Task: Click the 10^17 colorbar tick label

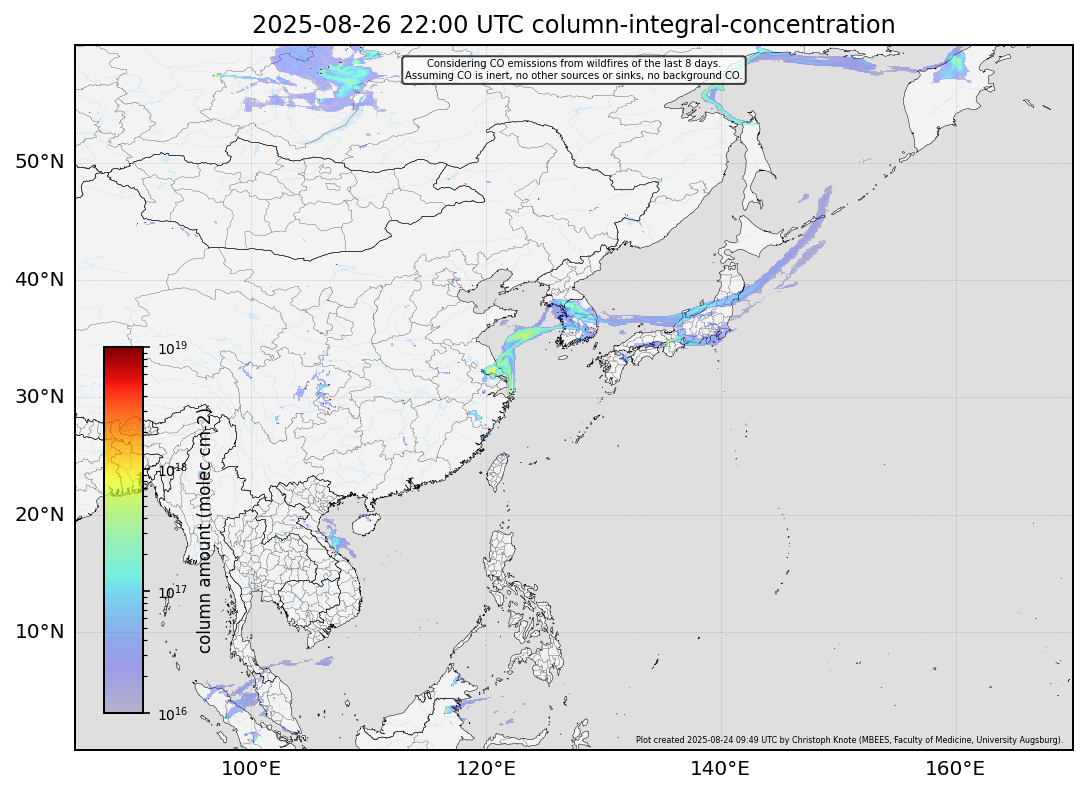Action: click(173, 592)
